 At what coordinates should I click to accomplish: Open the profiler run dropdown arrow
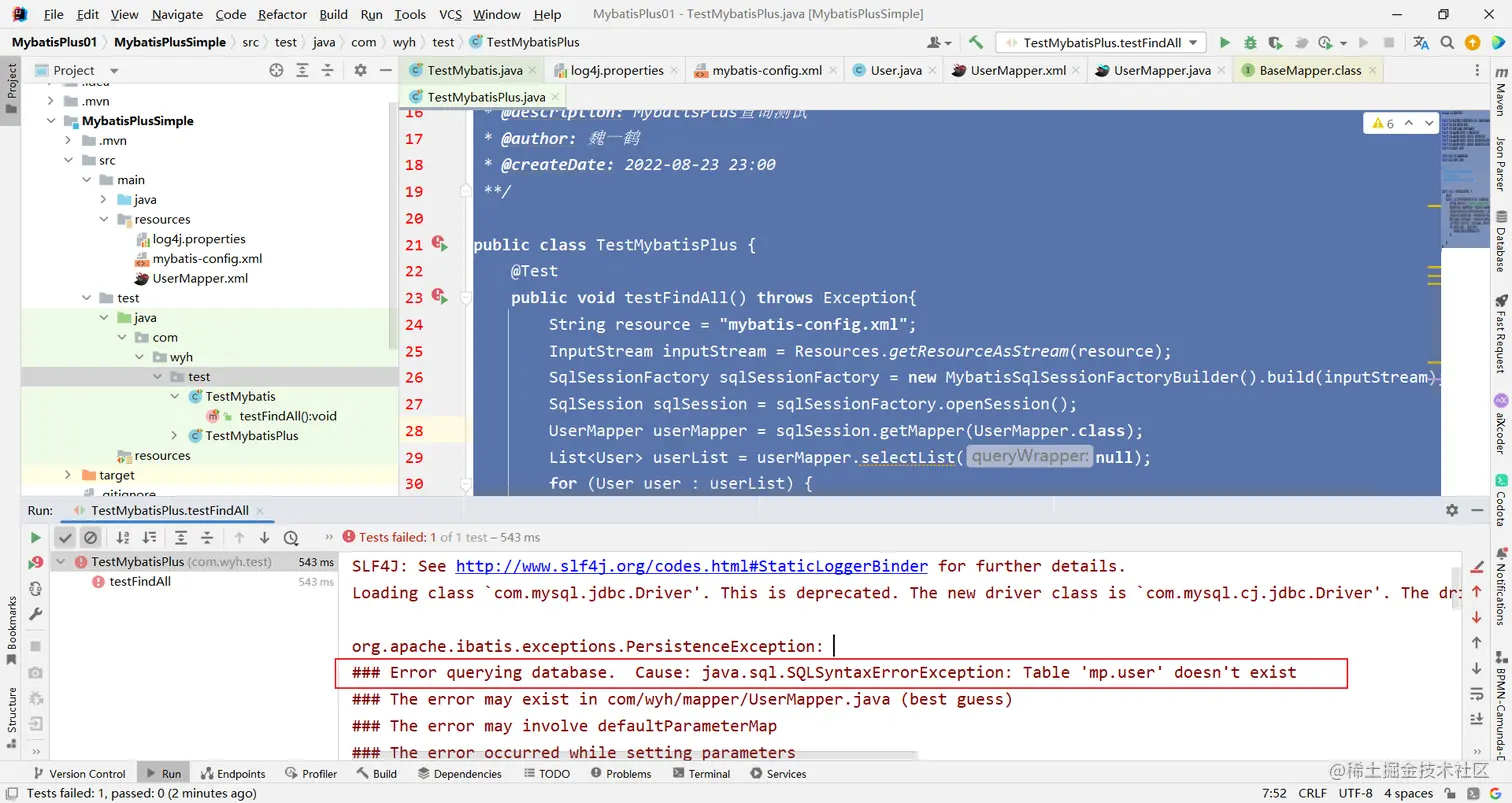coord(1343,43)
